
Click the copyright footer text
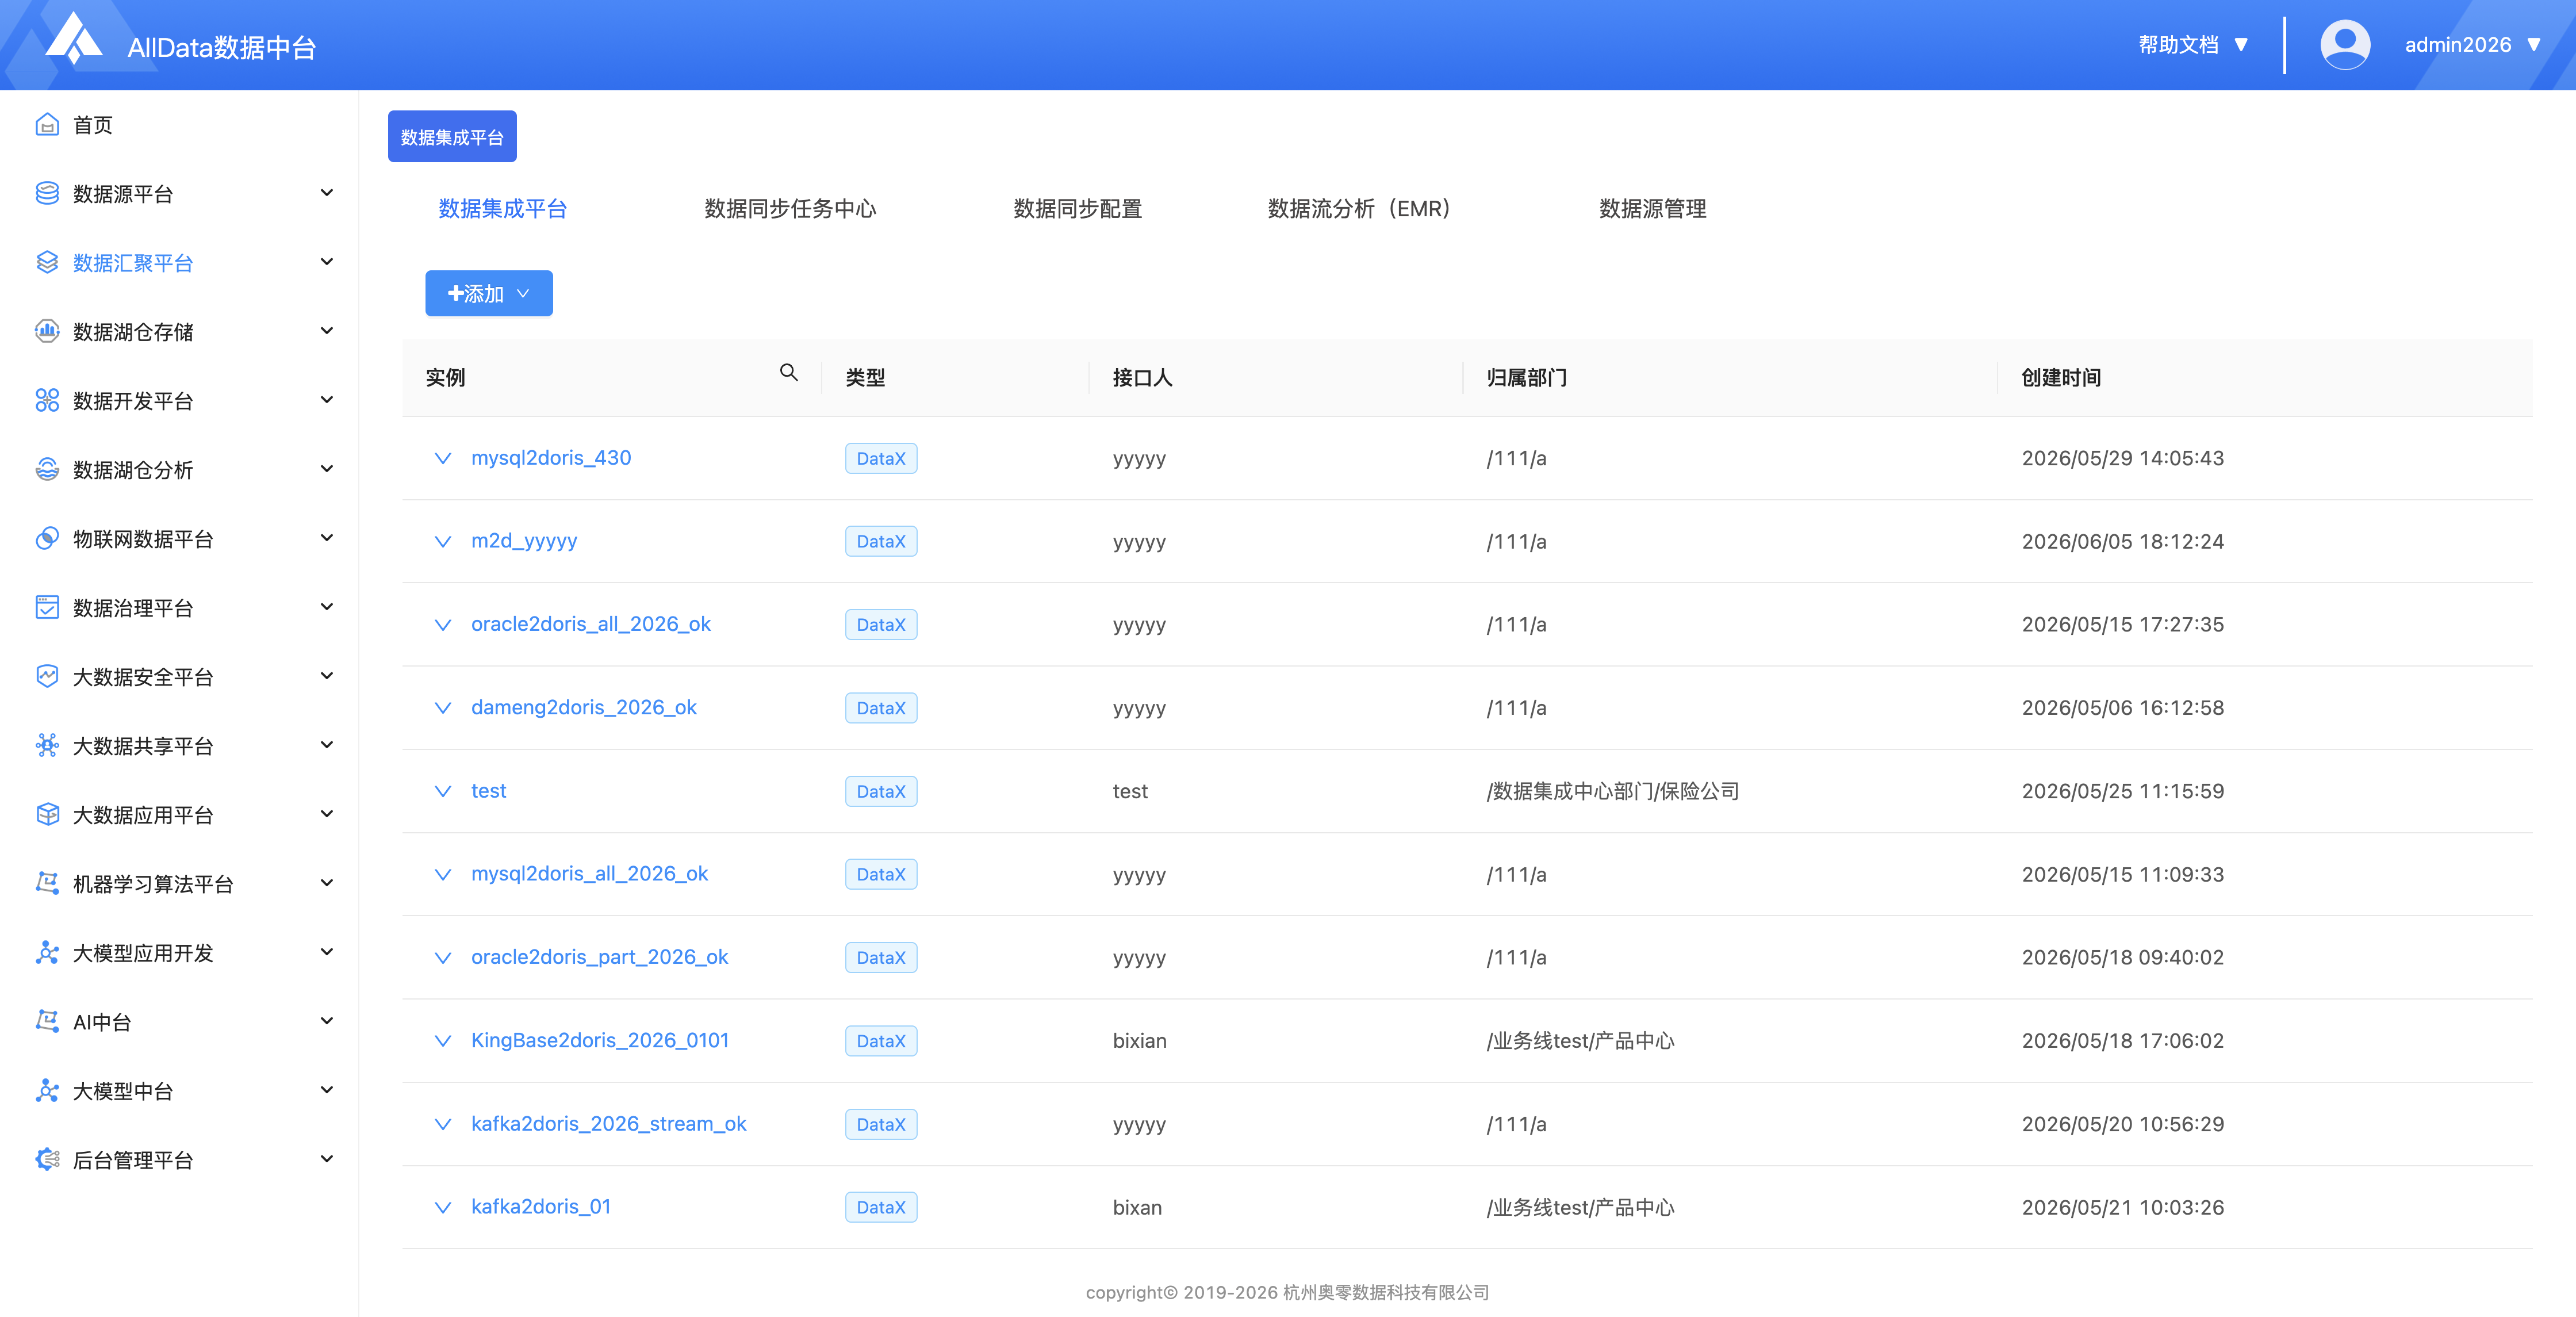click(x=1287, y=1292)
